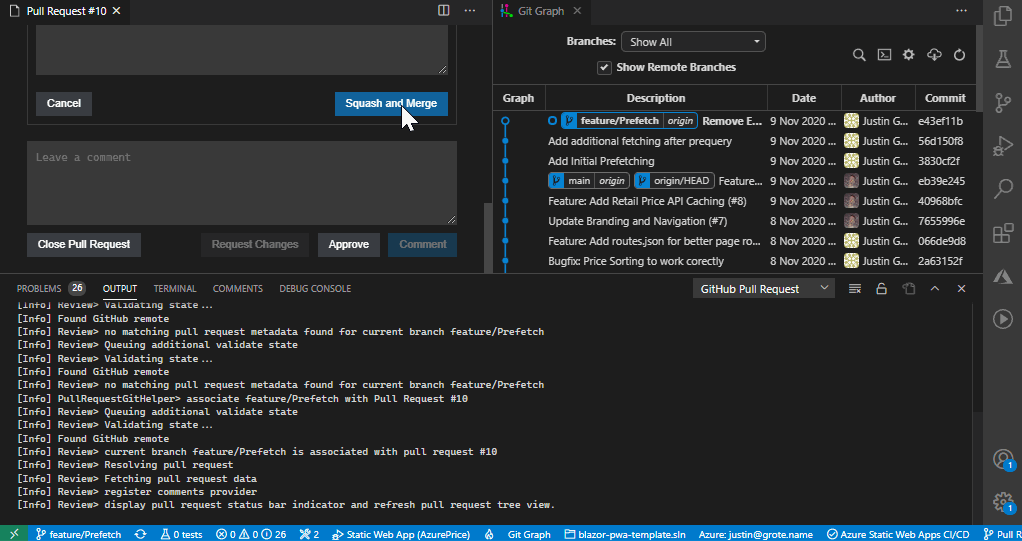Image resolution: width=1022 pixels, height=541 pixels.
Task: Click the flame icon in status bar
Action: (x=489, y=534)
